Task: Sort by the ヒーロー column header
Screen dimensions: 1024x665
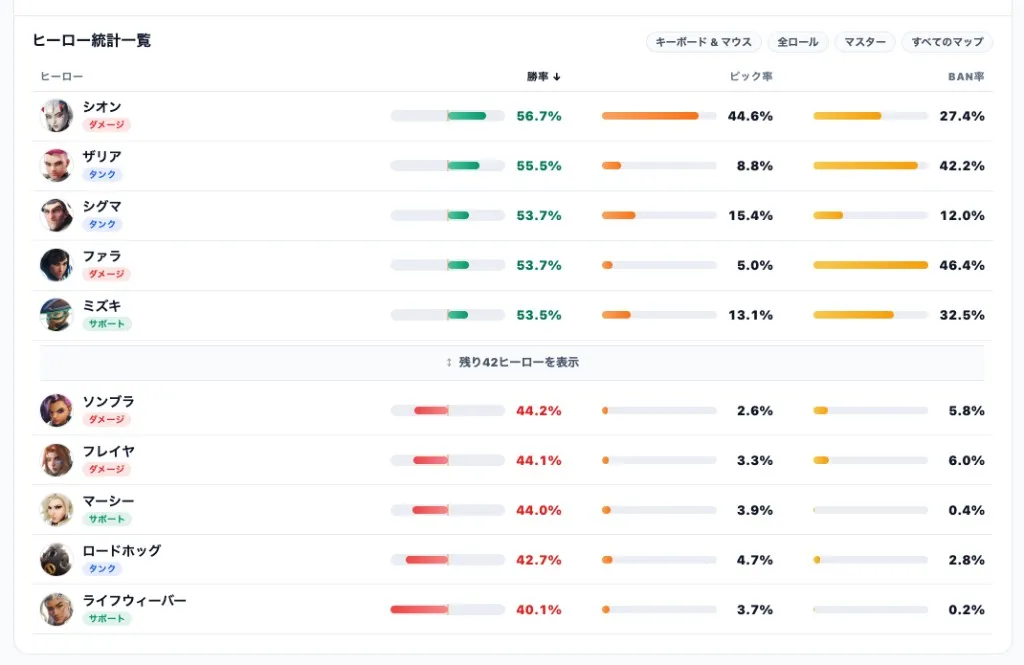Action: click(x=61, y=76)
